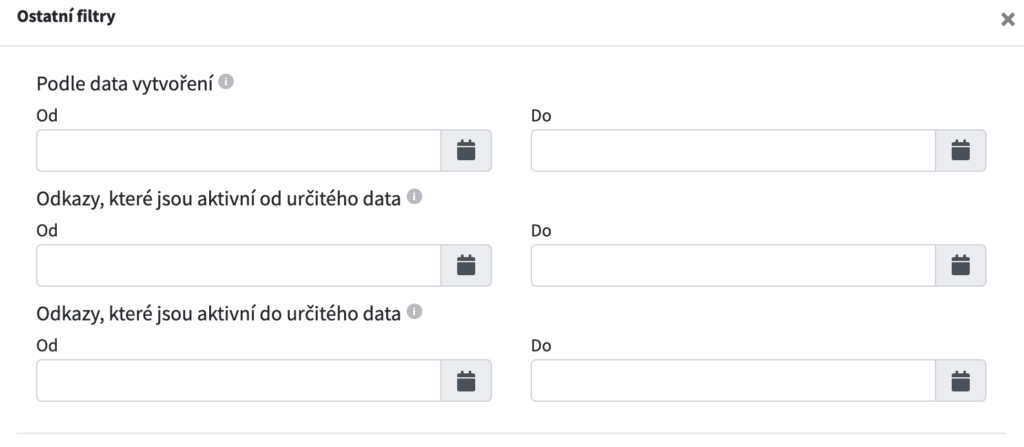Show info for Podle data vytvoření
The width and height of the screenshot is (1024, 447).
(226, 82)
